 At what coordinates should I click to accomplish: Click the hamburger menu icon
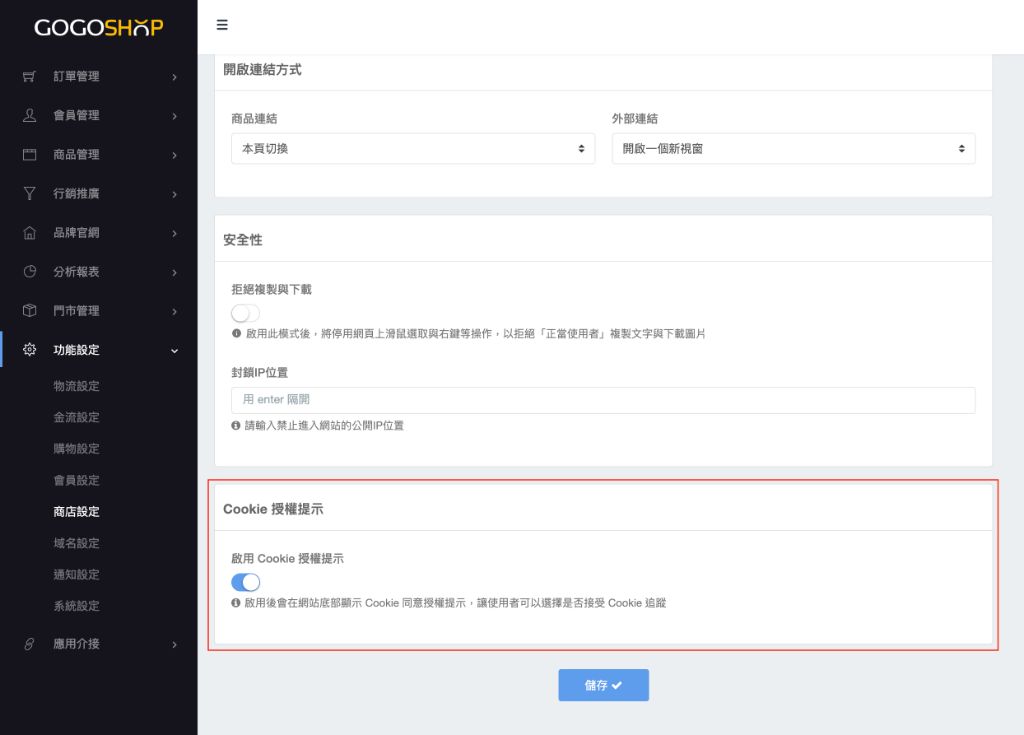[222, 25]
